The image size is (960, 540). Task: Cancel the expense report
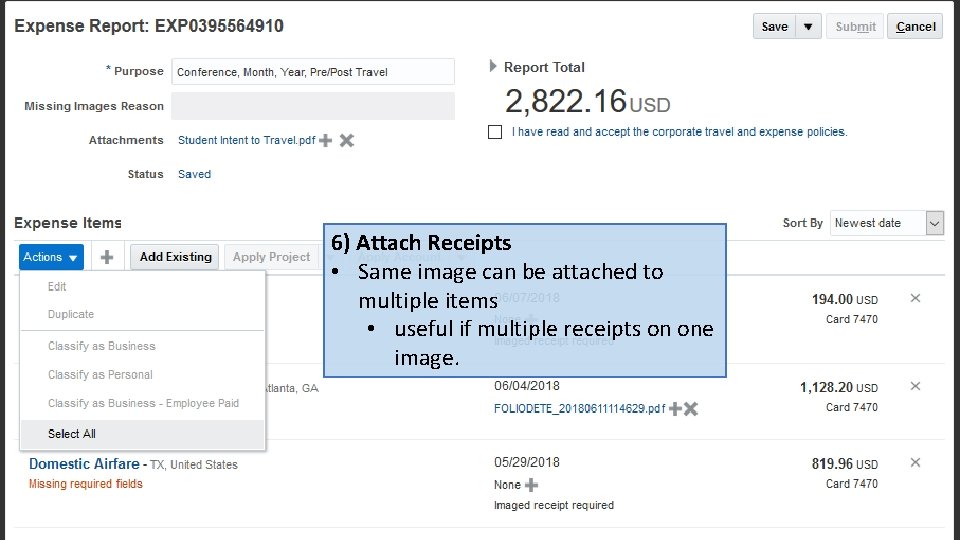(915, 26)
